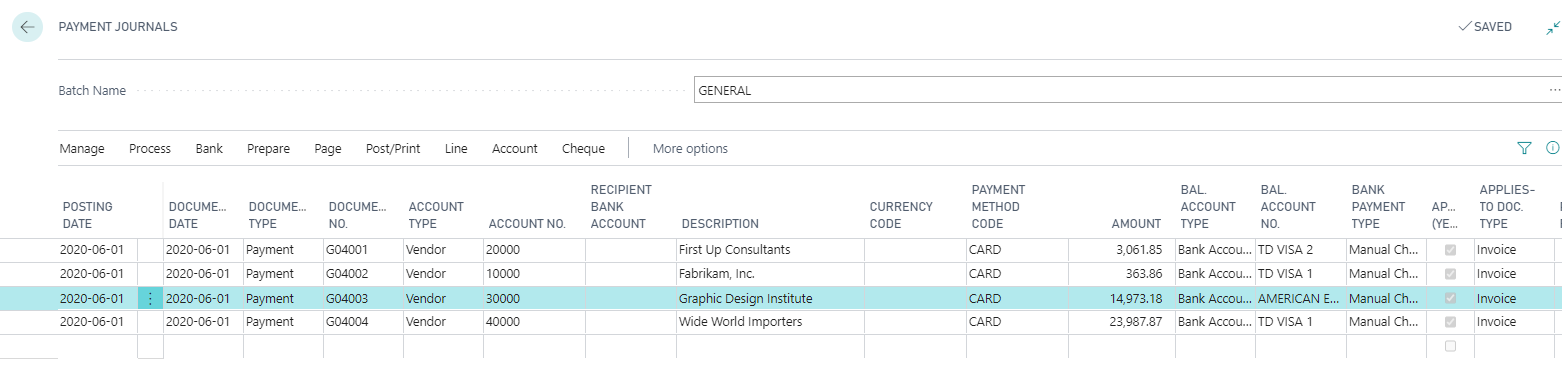Click the back arrow button
Image resolution: width=1562 pixels, height=365 pixels.
pos(27,27)
